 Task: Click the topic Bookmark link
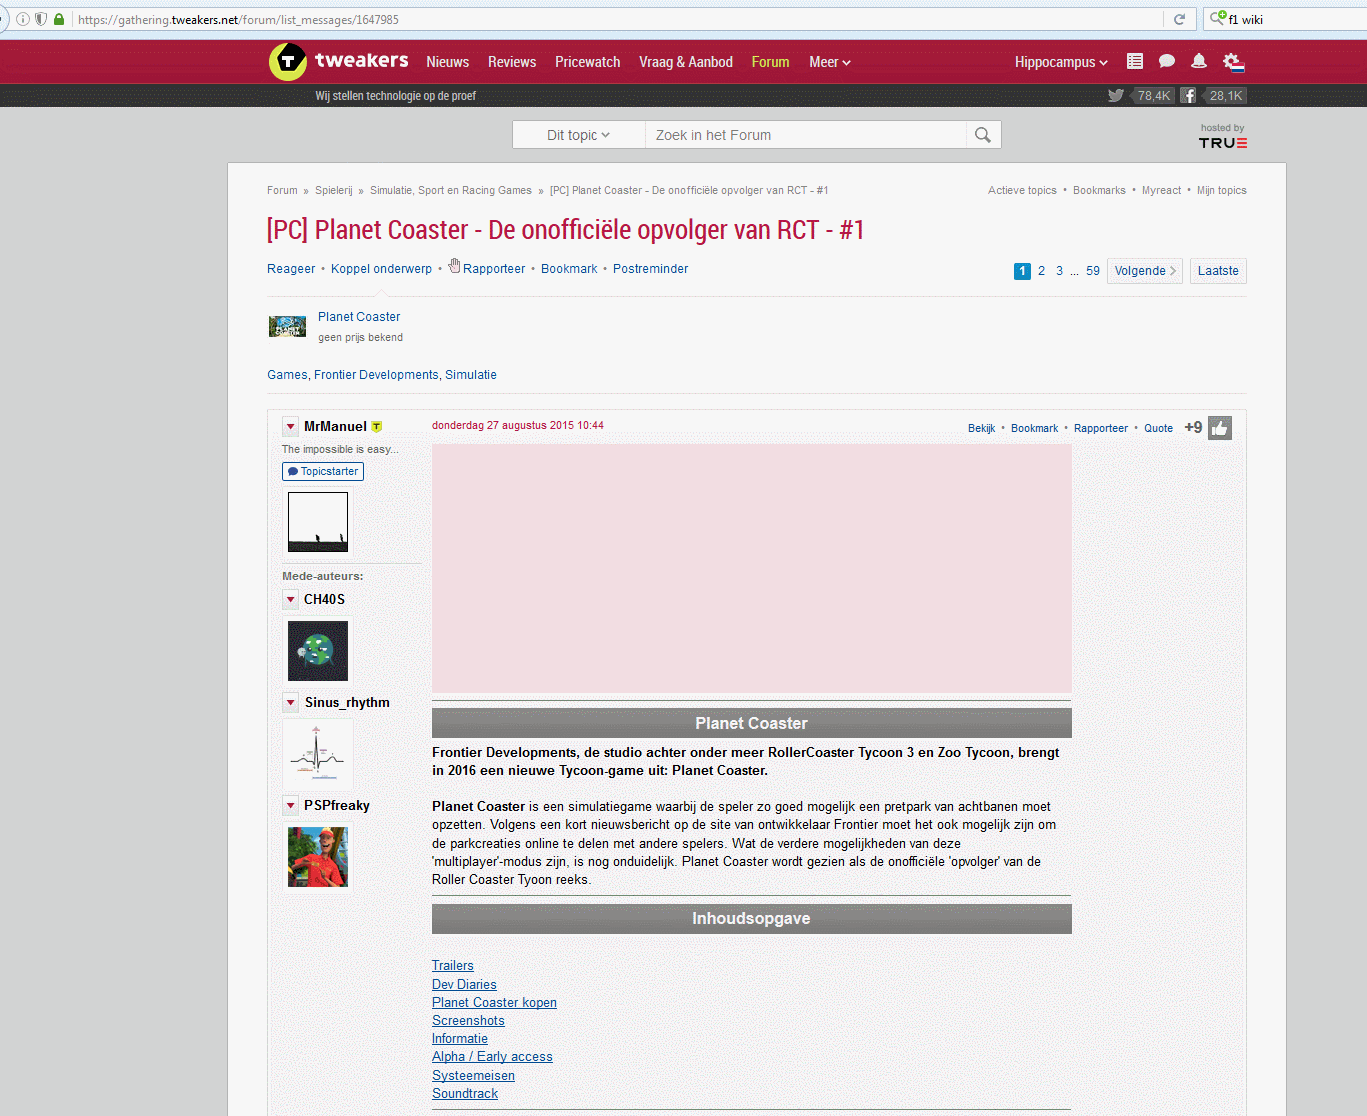point(569,269)
